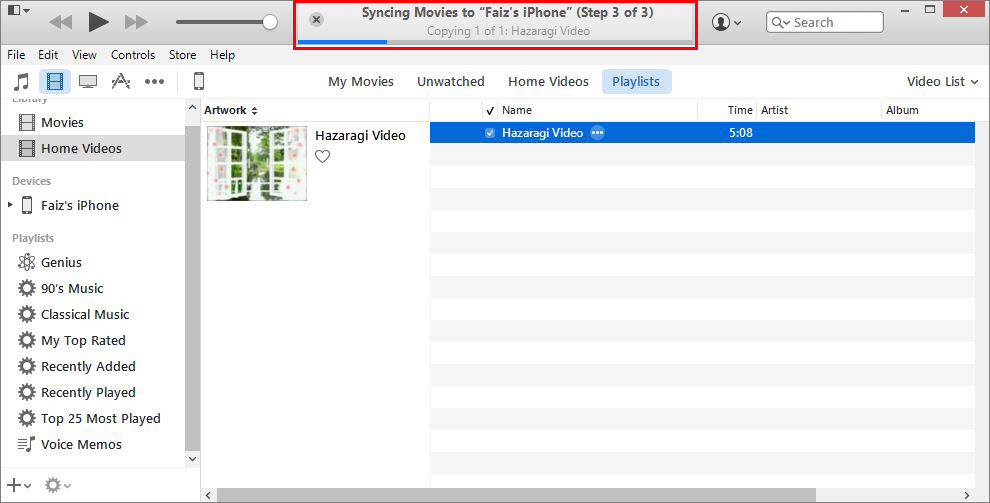Open the More media types ellipsis
The image size is (990, 503).
(x=154, y=81)
